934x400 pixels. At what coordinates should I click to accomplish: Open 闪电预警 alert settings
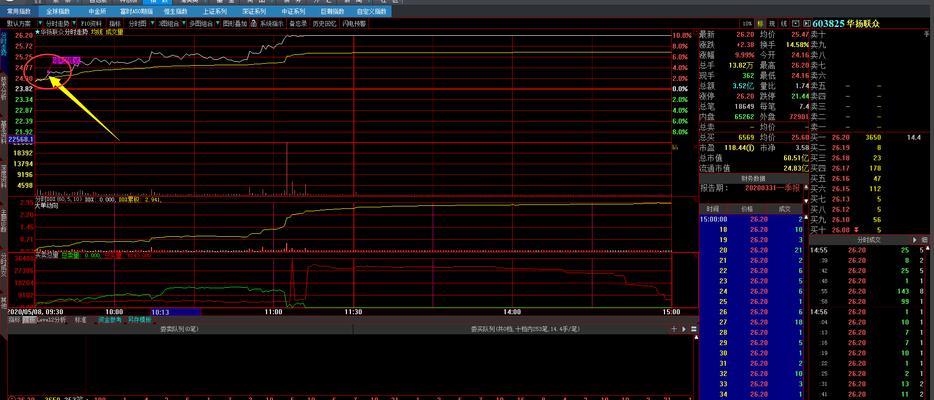click(354, 24)
